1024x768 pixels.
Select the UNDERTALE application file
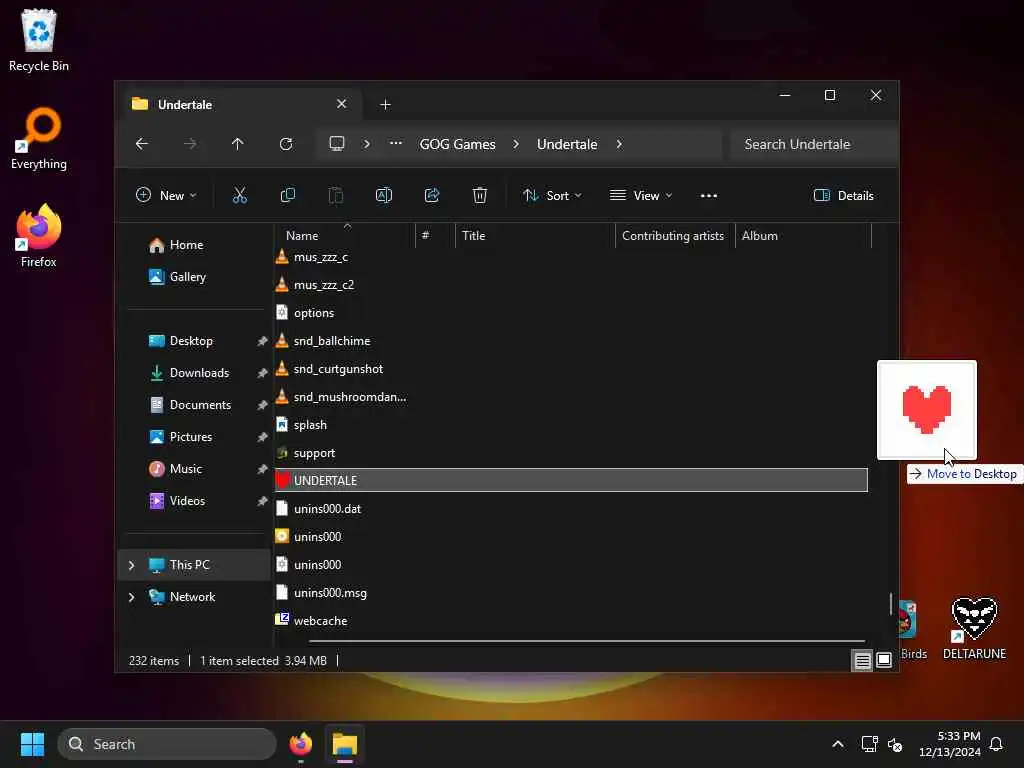(x=571, y=480)
